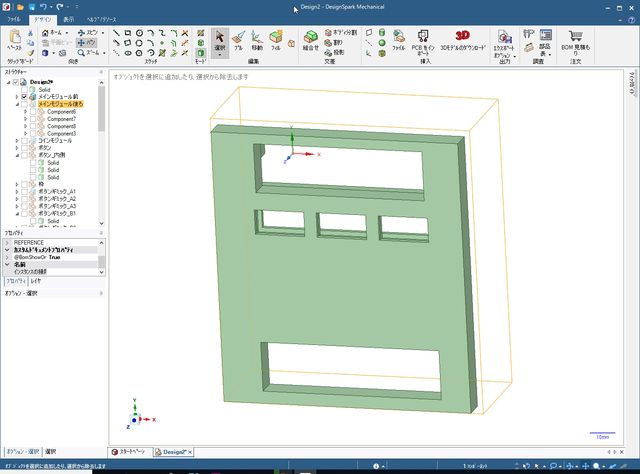Toggle checkbox for メインモジュール後ろ

coord(24,104)
